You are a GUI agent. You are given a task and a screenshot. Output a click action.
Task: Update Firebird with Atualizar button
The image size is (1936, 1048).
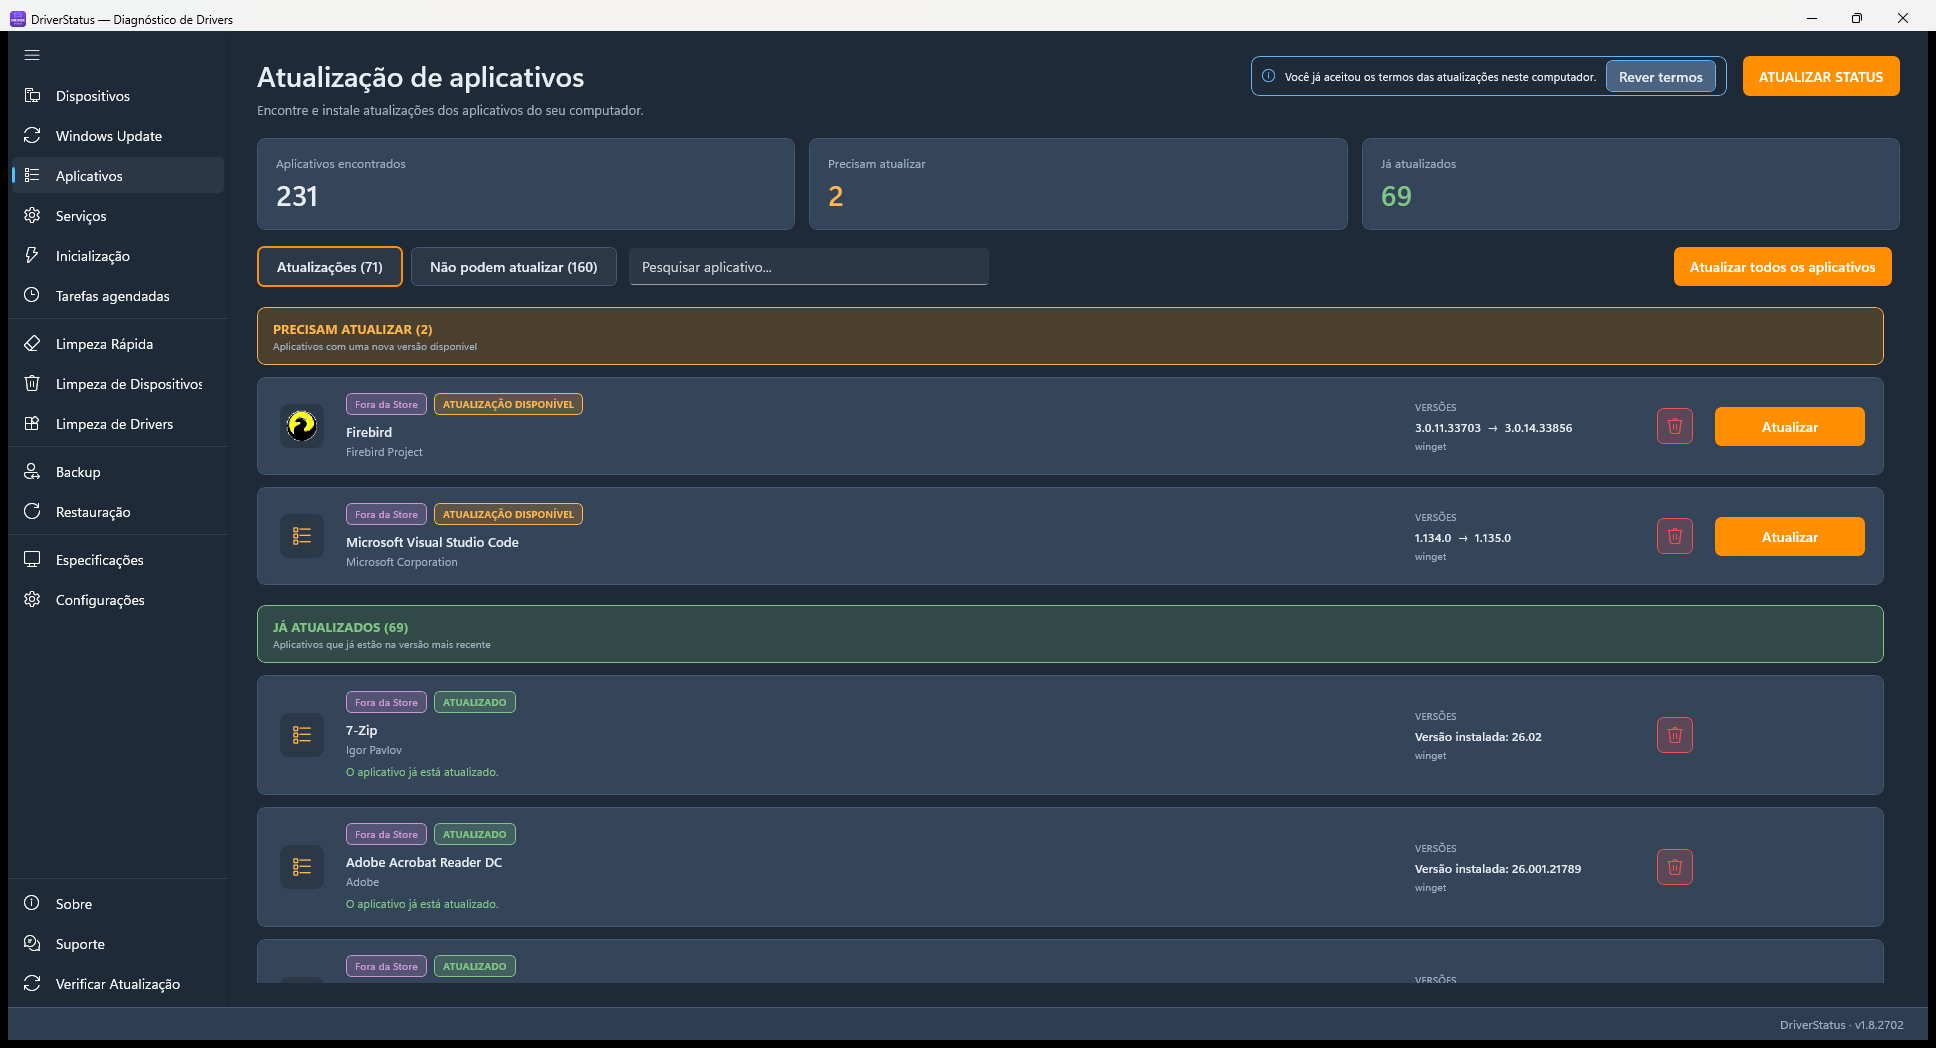pyautogui.click(x=1790, y=427)
